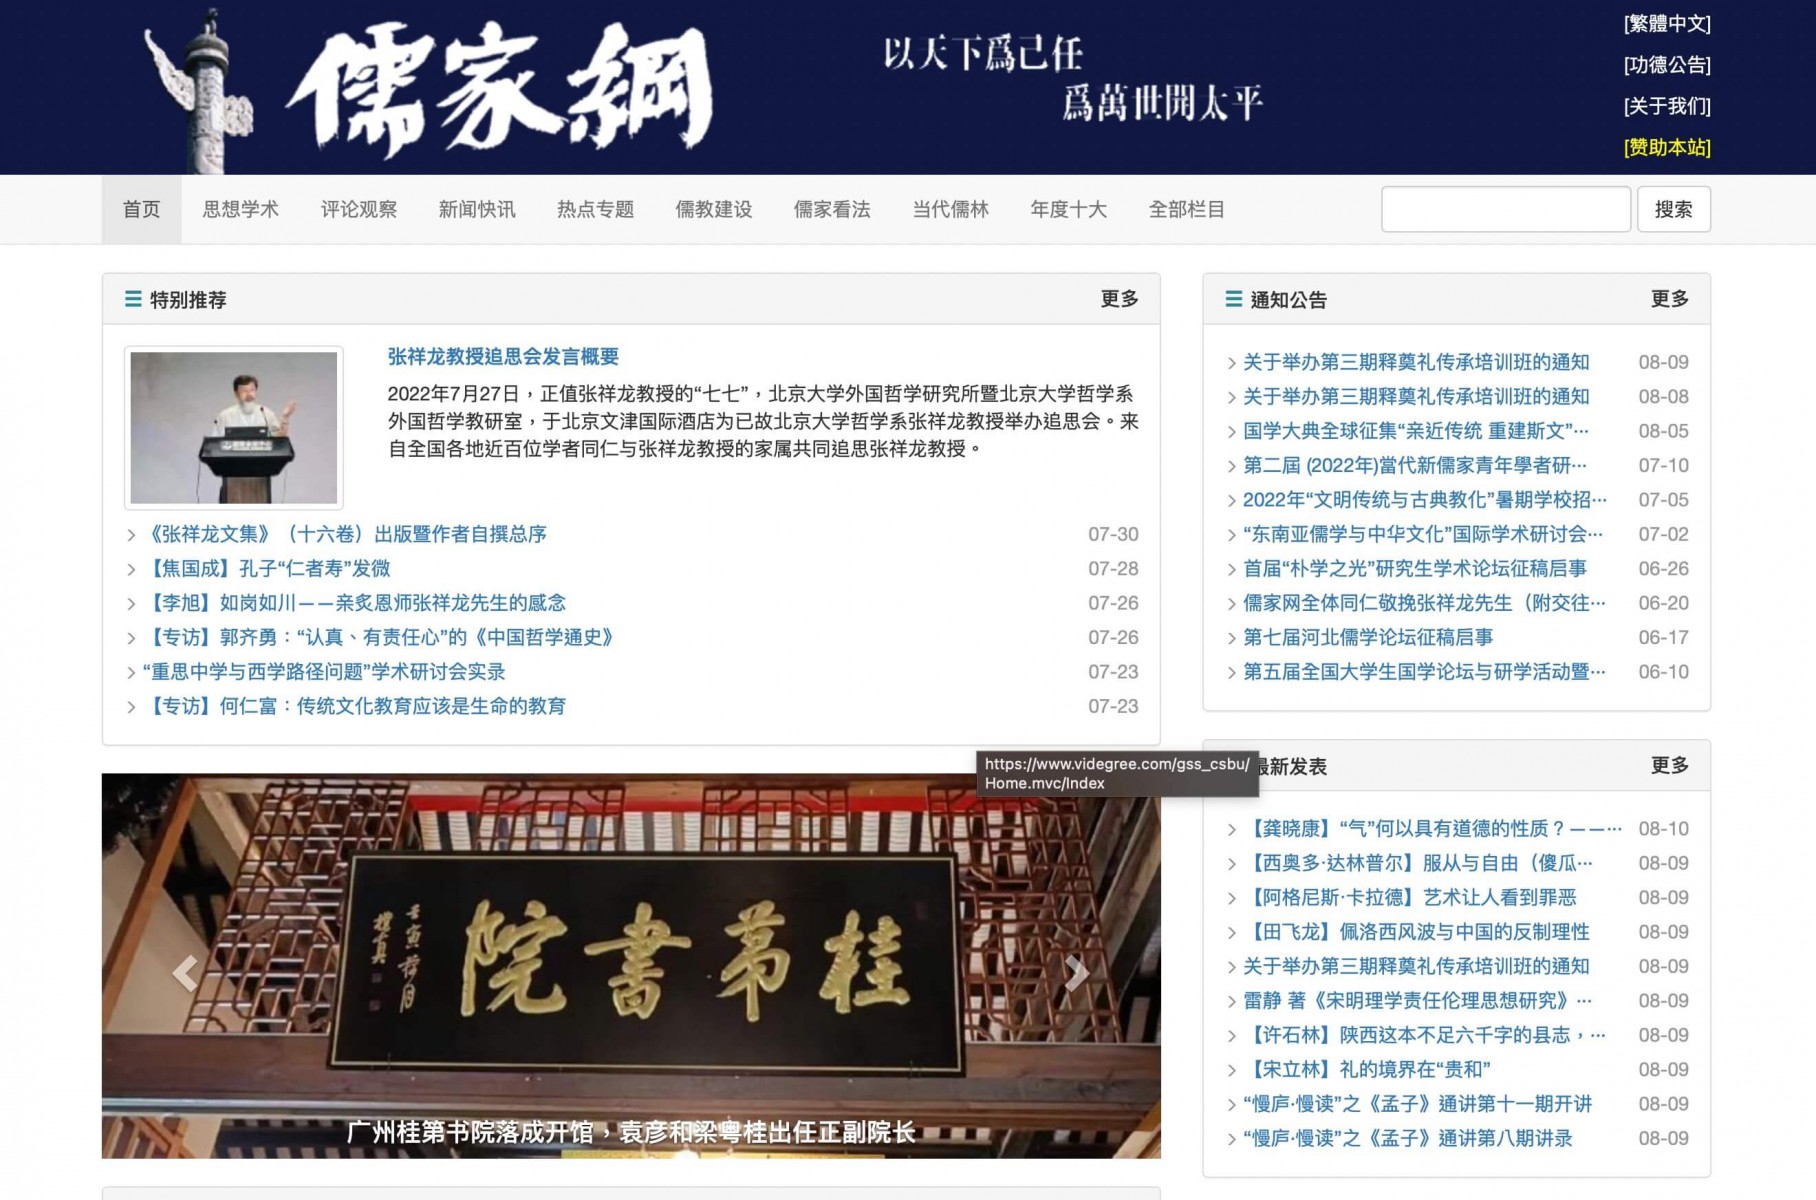Show 更多 in 特别推荐 panel

tap(1119, 299)
